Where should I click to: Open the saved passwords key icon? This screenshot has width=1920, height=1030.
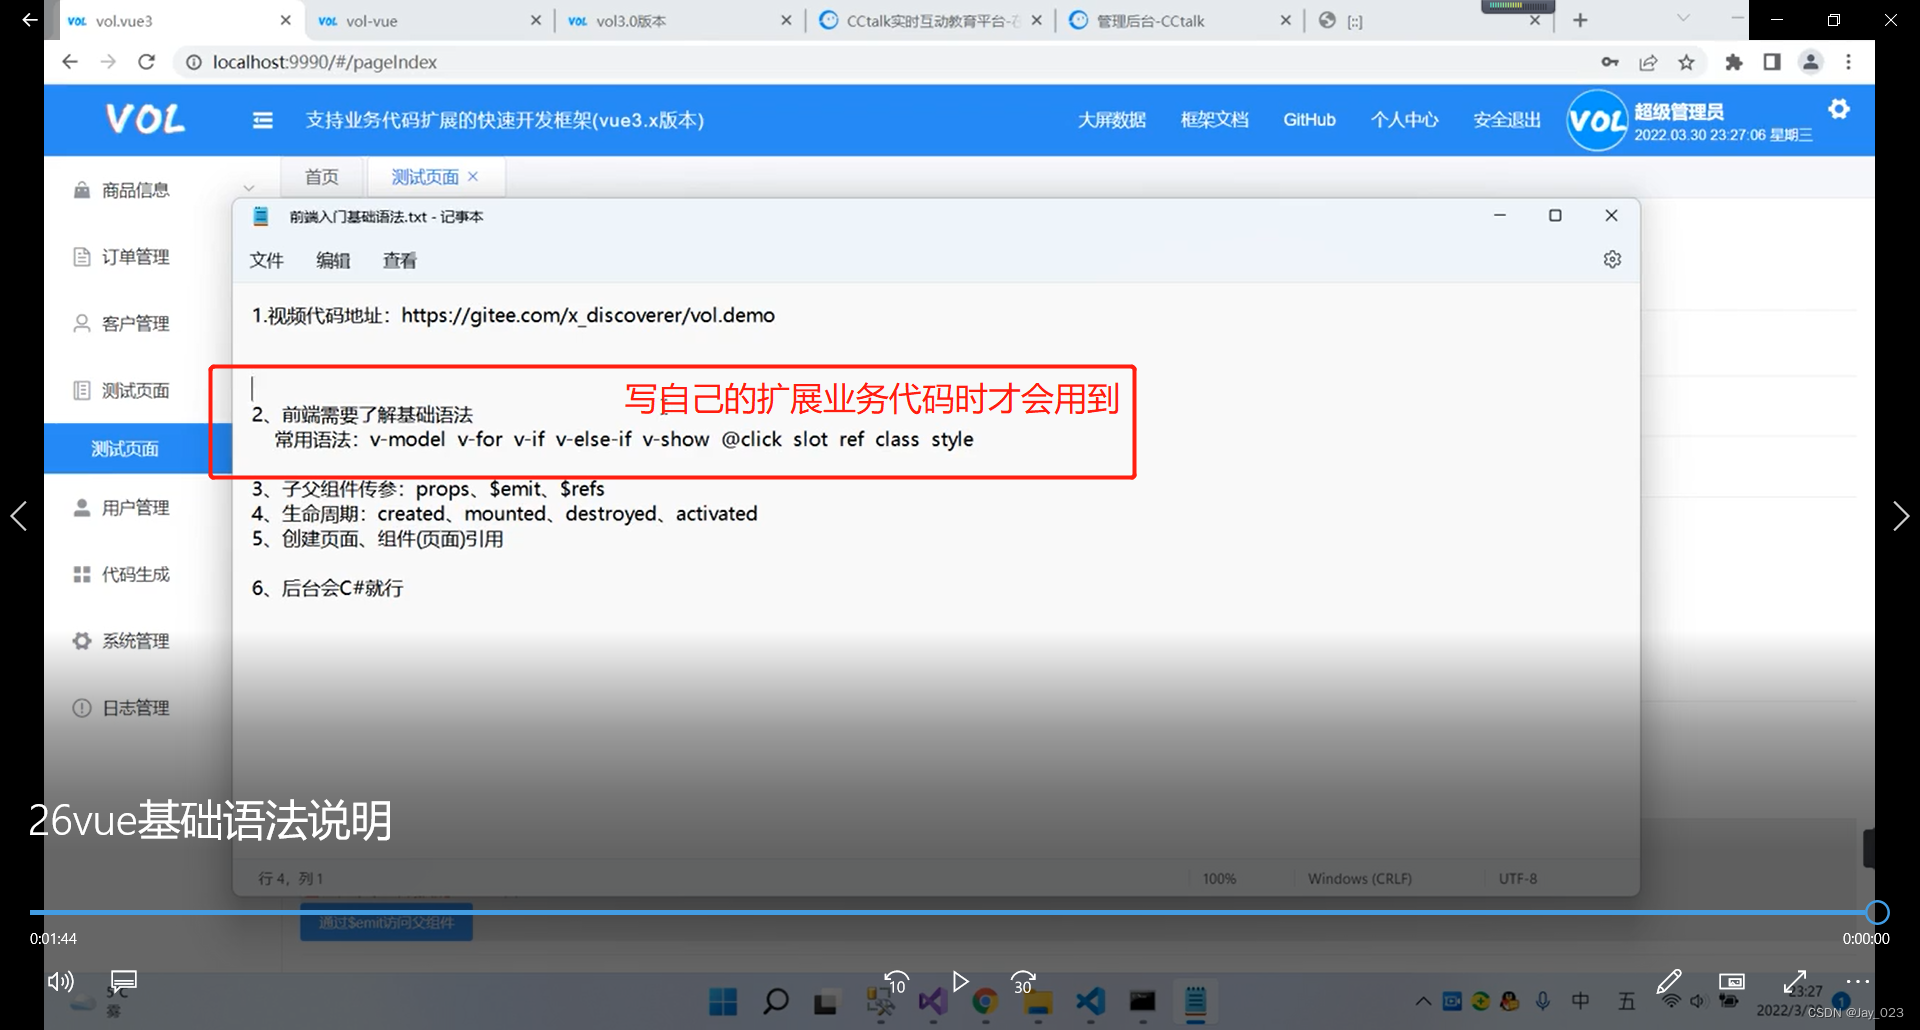1610,62
